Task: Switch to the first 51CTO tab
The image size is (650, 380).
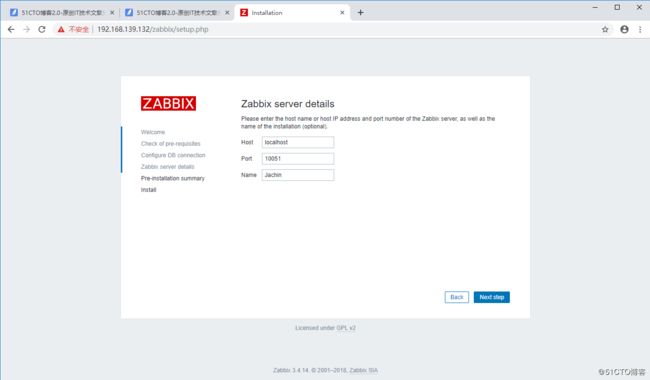Action: click(x=61, y=13)
